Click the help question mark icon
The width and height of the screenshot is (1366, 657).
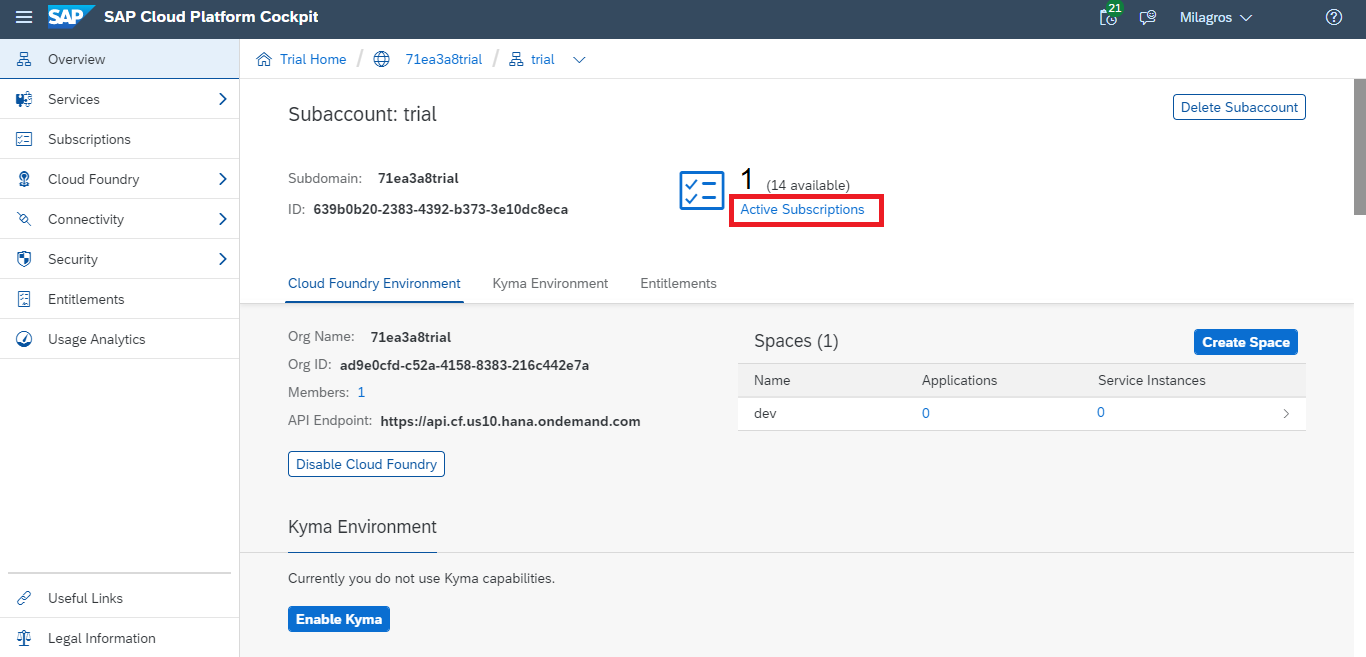(x=1333, y=18)
